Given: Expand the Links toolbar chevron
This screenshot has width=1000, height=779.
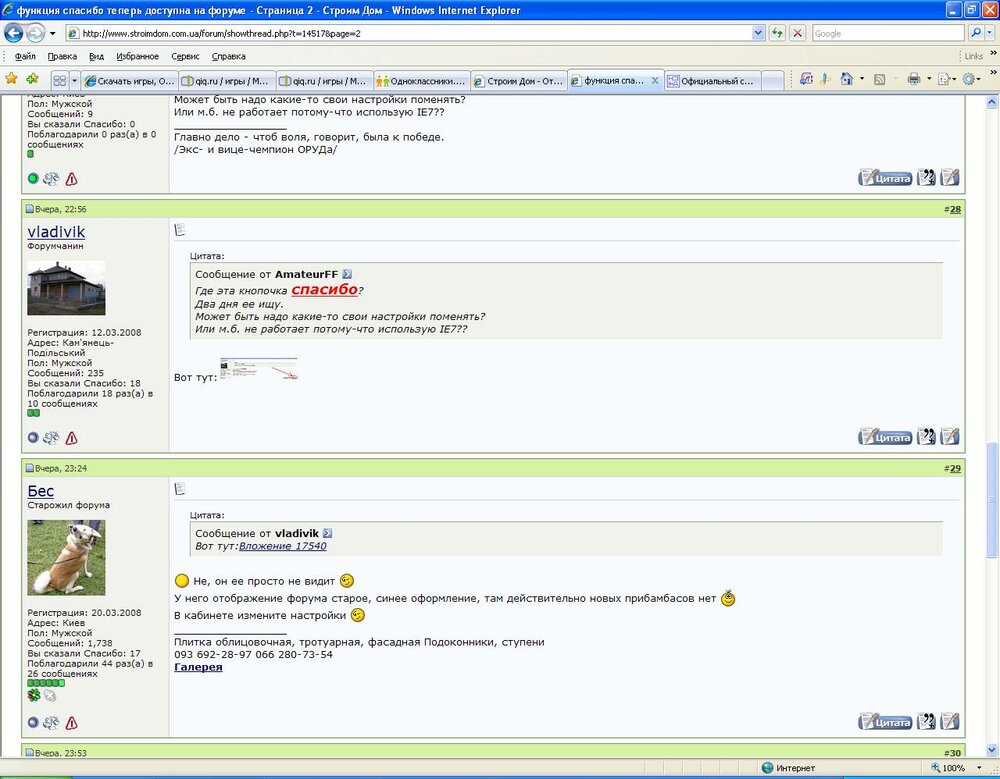Looking at the screenshot, I should [x=992, y=54].
